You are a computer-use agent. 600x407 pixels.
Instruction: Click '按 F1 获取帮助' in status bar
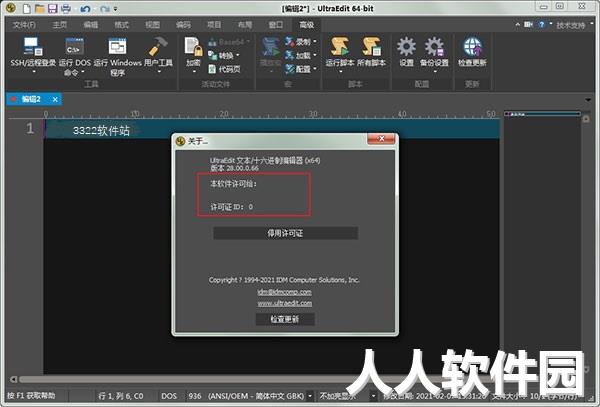31,396
